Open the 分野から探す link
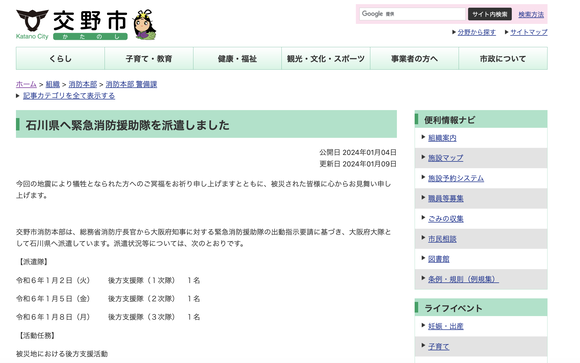The image size is (580, 363). tap(476, 32)
